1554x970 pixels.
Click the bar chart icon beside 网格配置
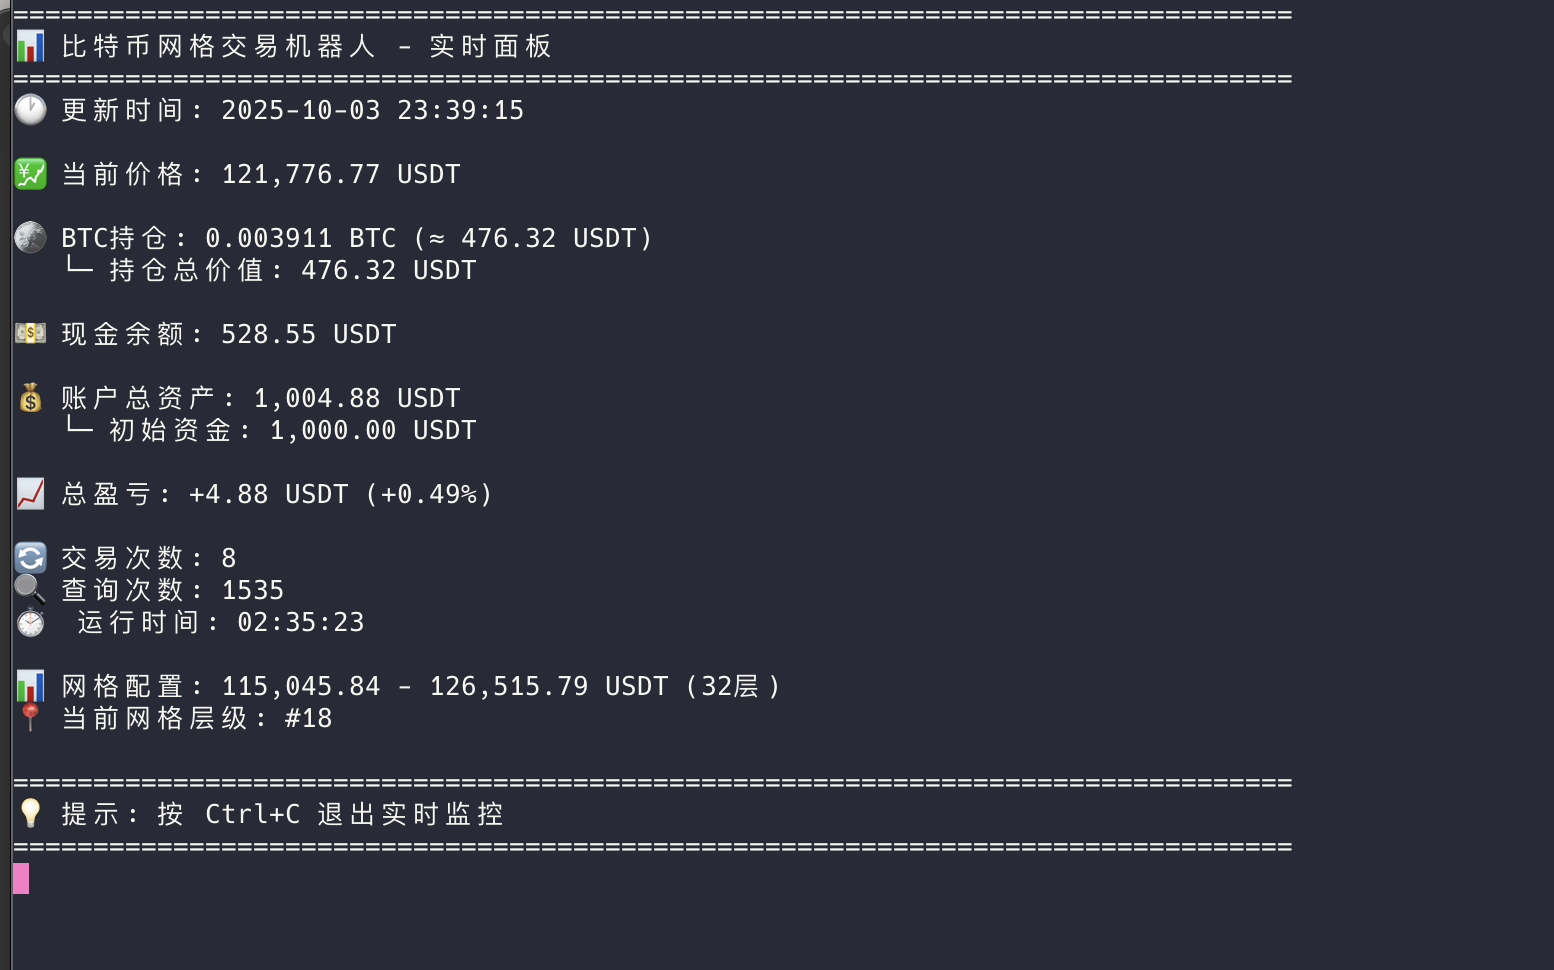coord(30,686)
